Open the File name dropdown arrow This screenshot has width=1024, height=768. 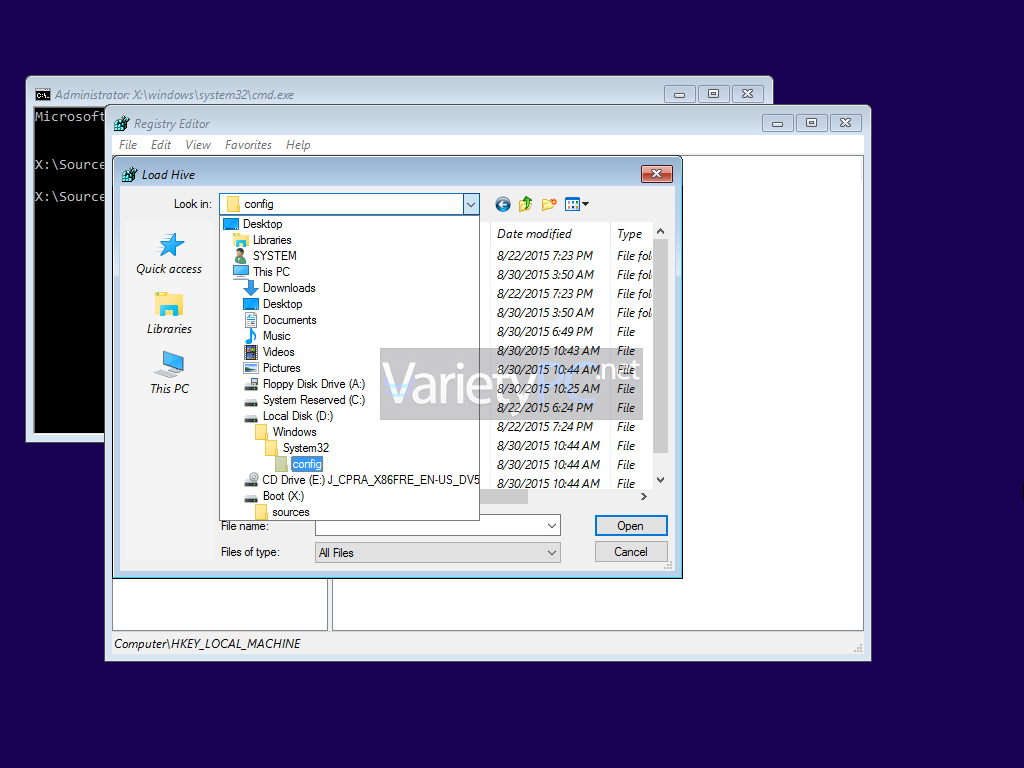click(x=552, y=525)
